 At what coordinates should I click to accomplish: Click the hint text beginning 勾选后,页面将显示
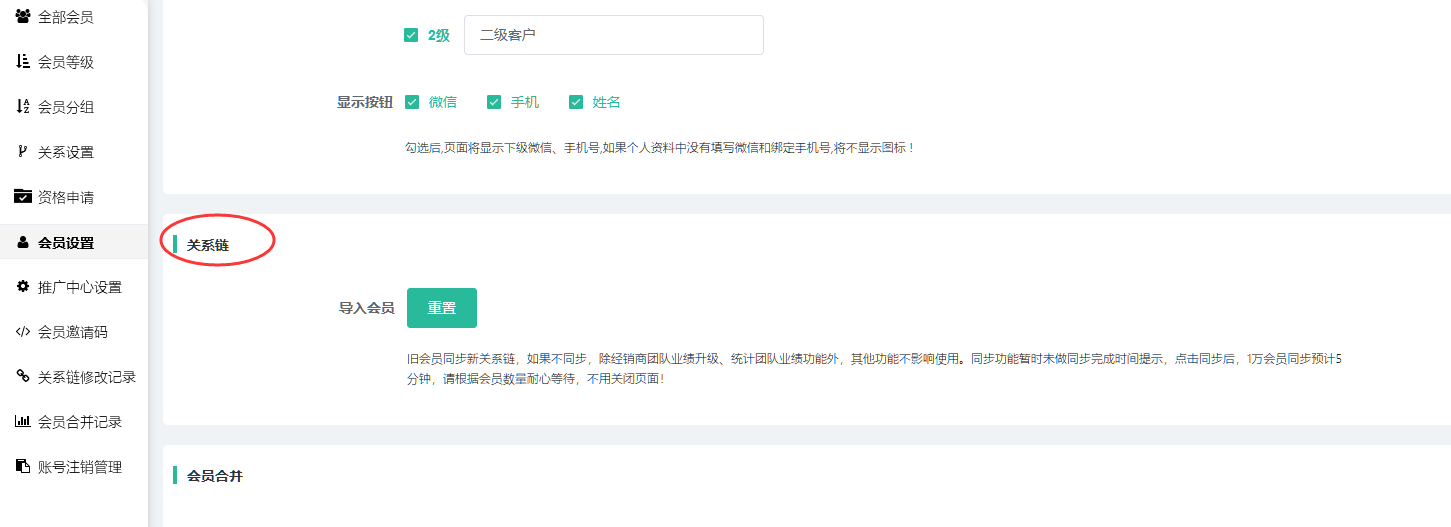pyautogui.click(x=659, y=148)
